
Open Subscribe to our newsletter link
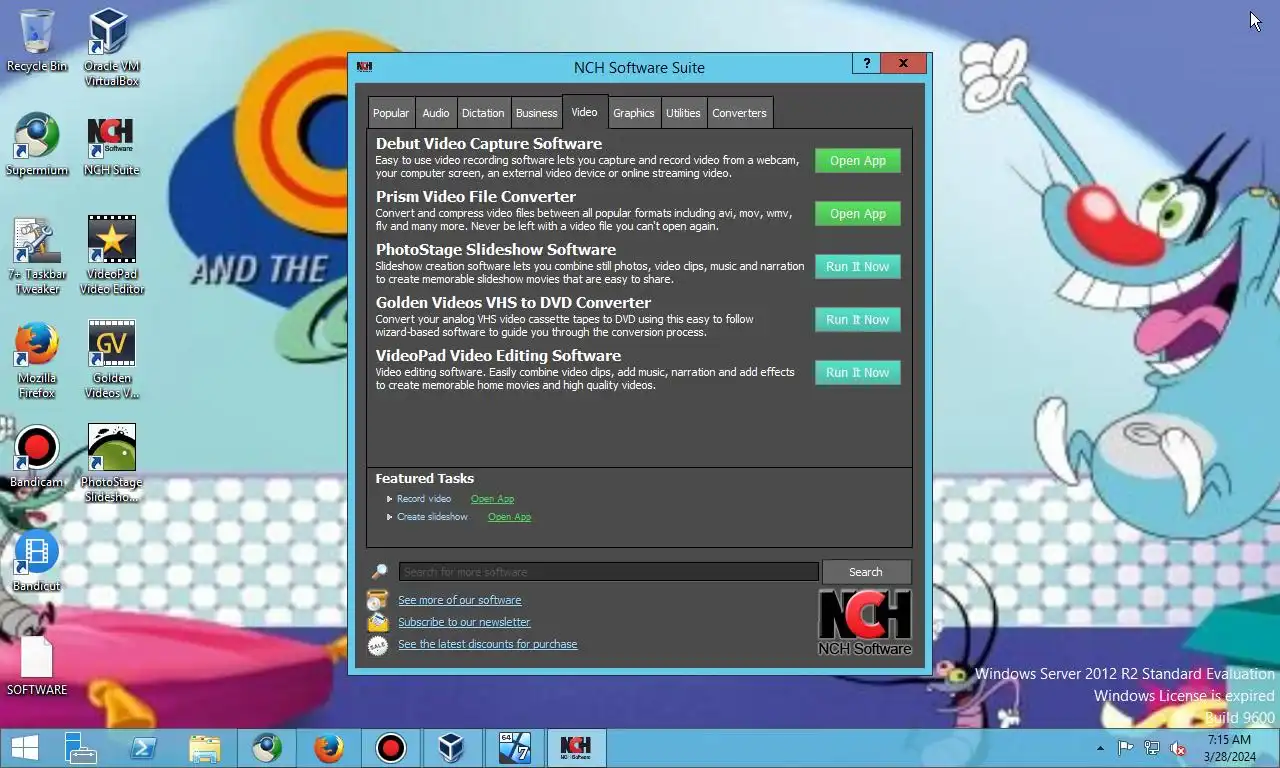pyautogui.click(x=464, y=622)
